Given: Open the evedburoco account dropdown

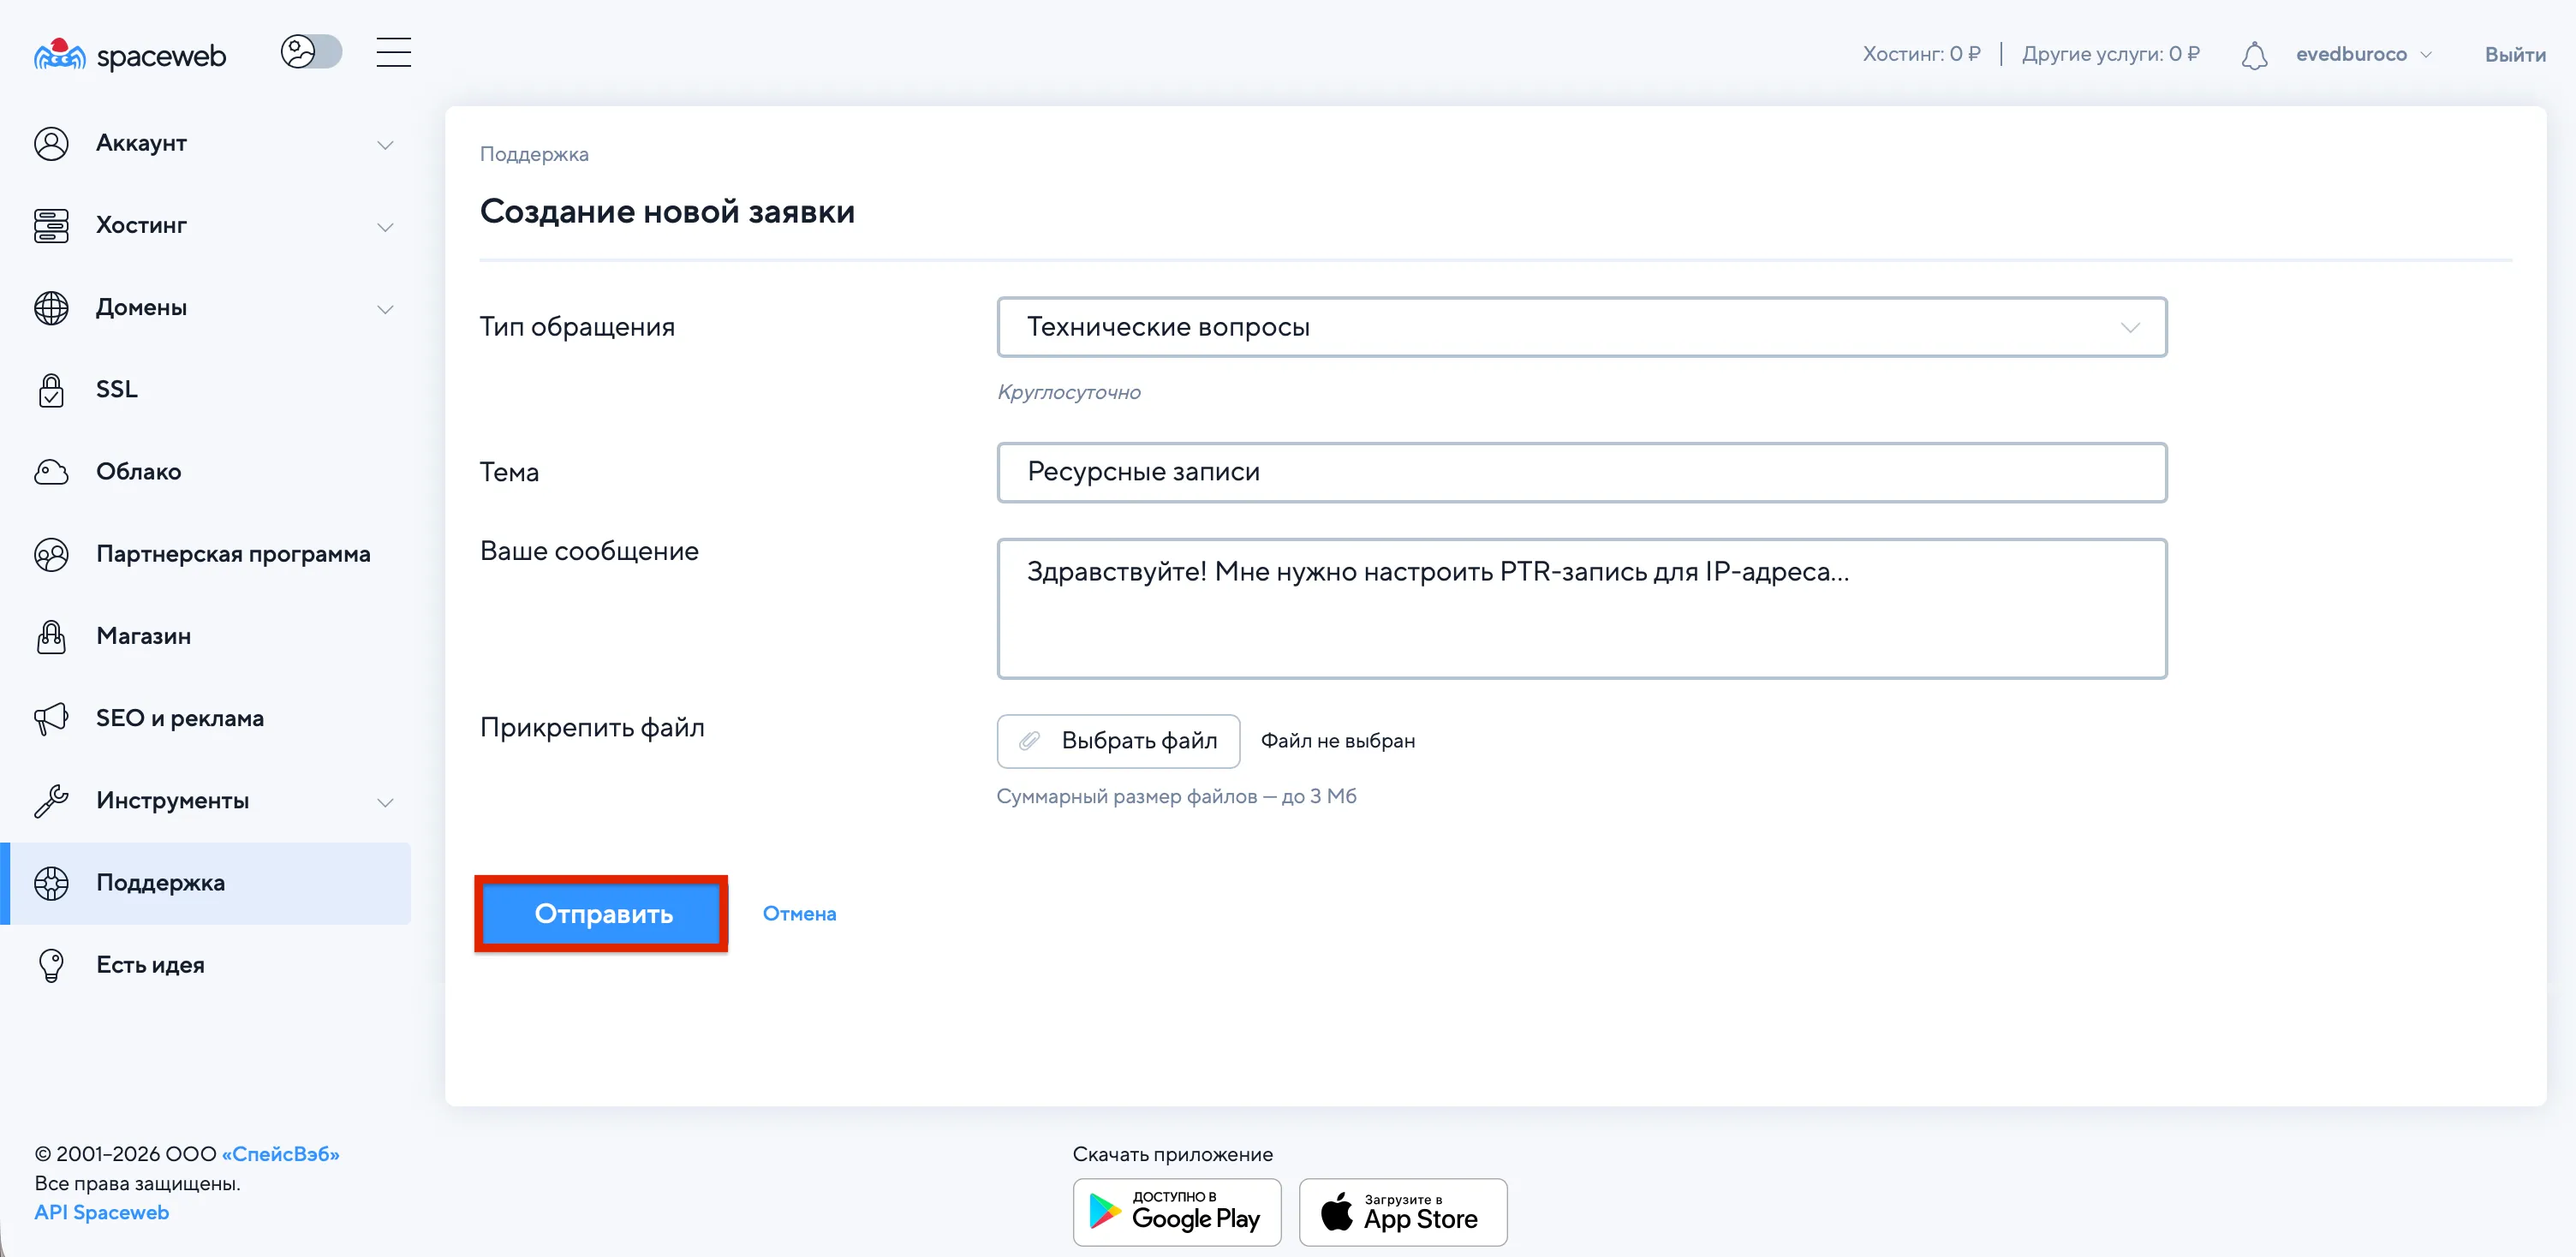Looking at the screenshot, I should tap(2363, 55).
